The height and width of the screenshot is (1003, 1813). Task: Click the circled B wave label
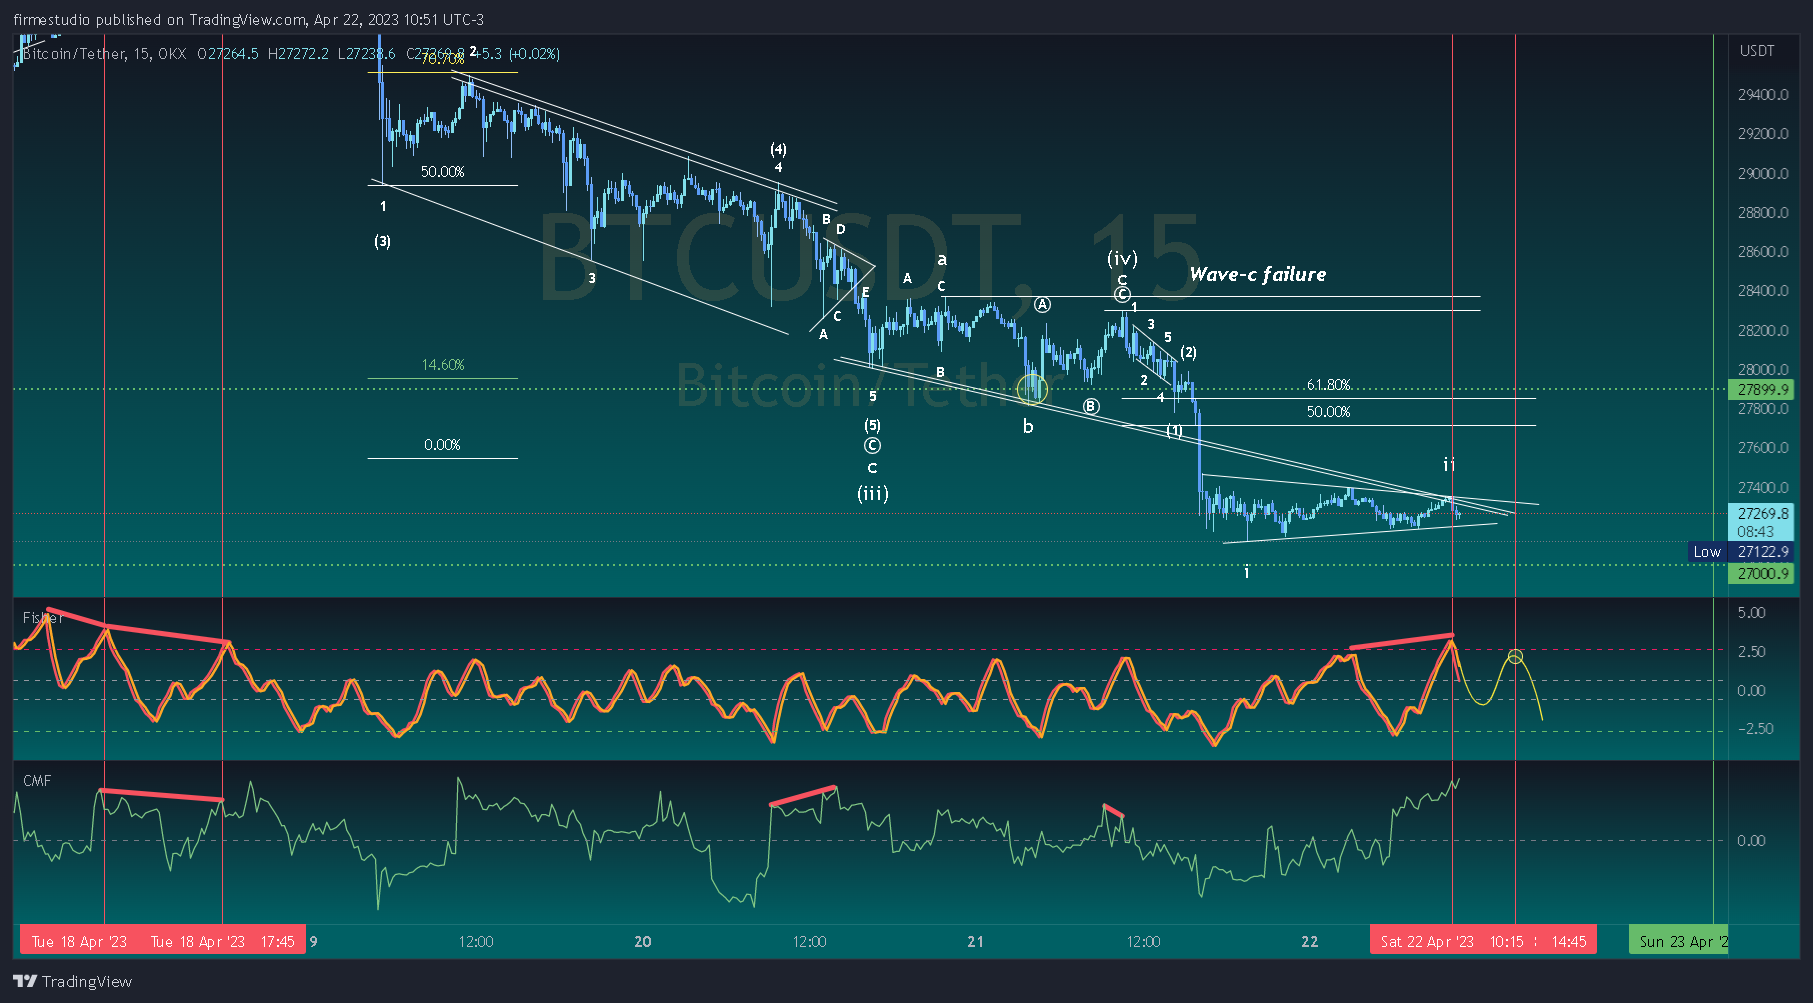pos(1091,406)
